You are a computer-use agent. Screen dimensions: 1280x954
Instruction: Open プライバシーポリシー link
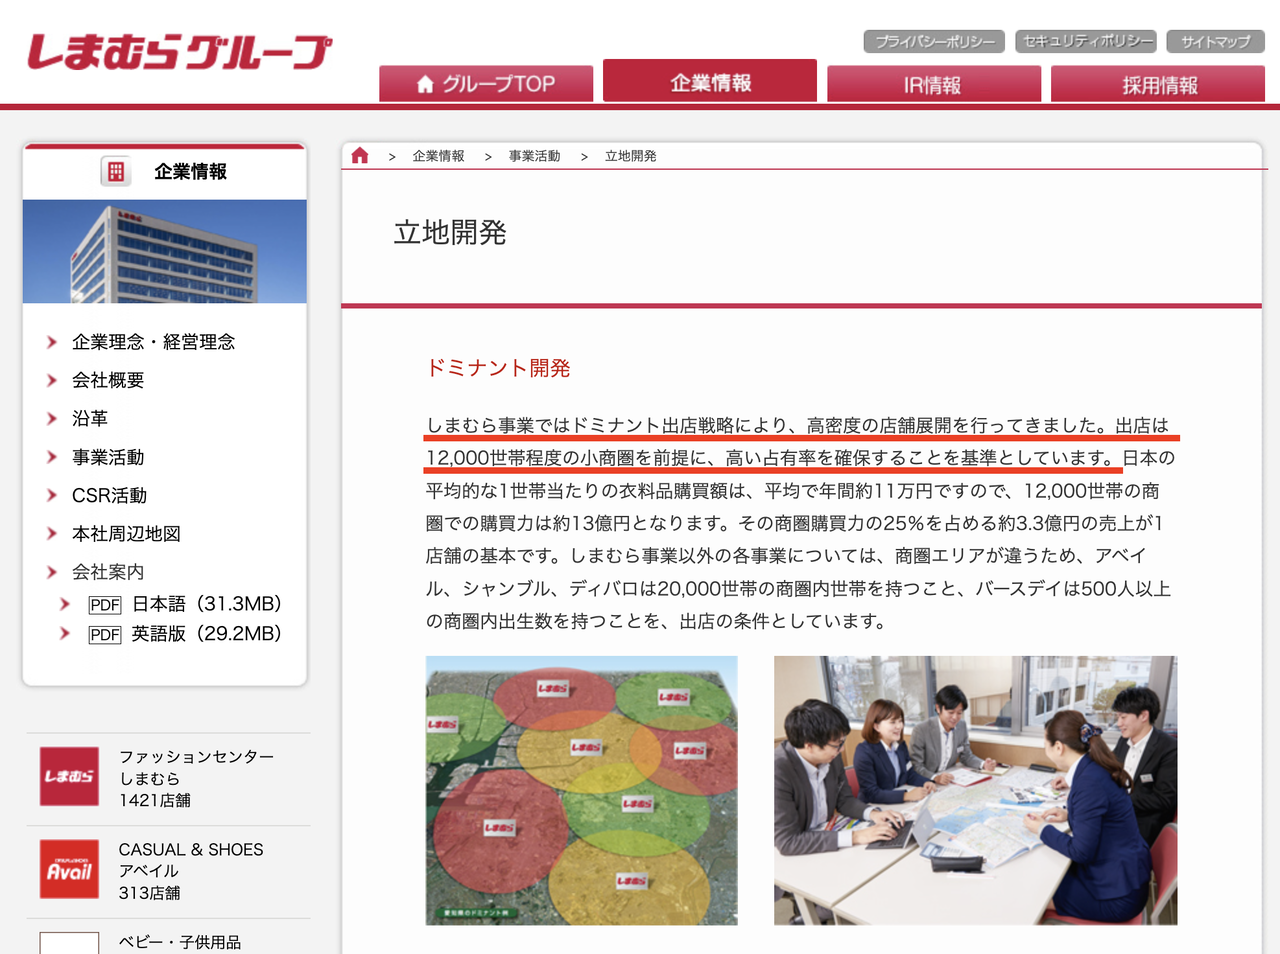(935, 41)
